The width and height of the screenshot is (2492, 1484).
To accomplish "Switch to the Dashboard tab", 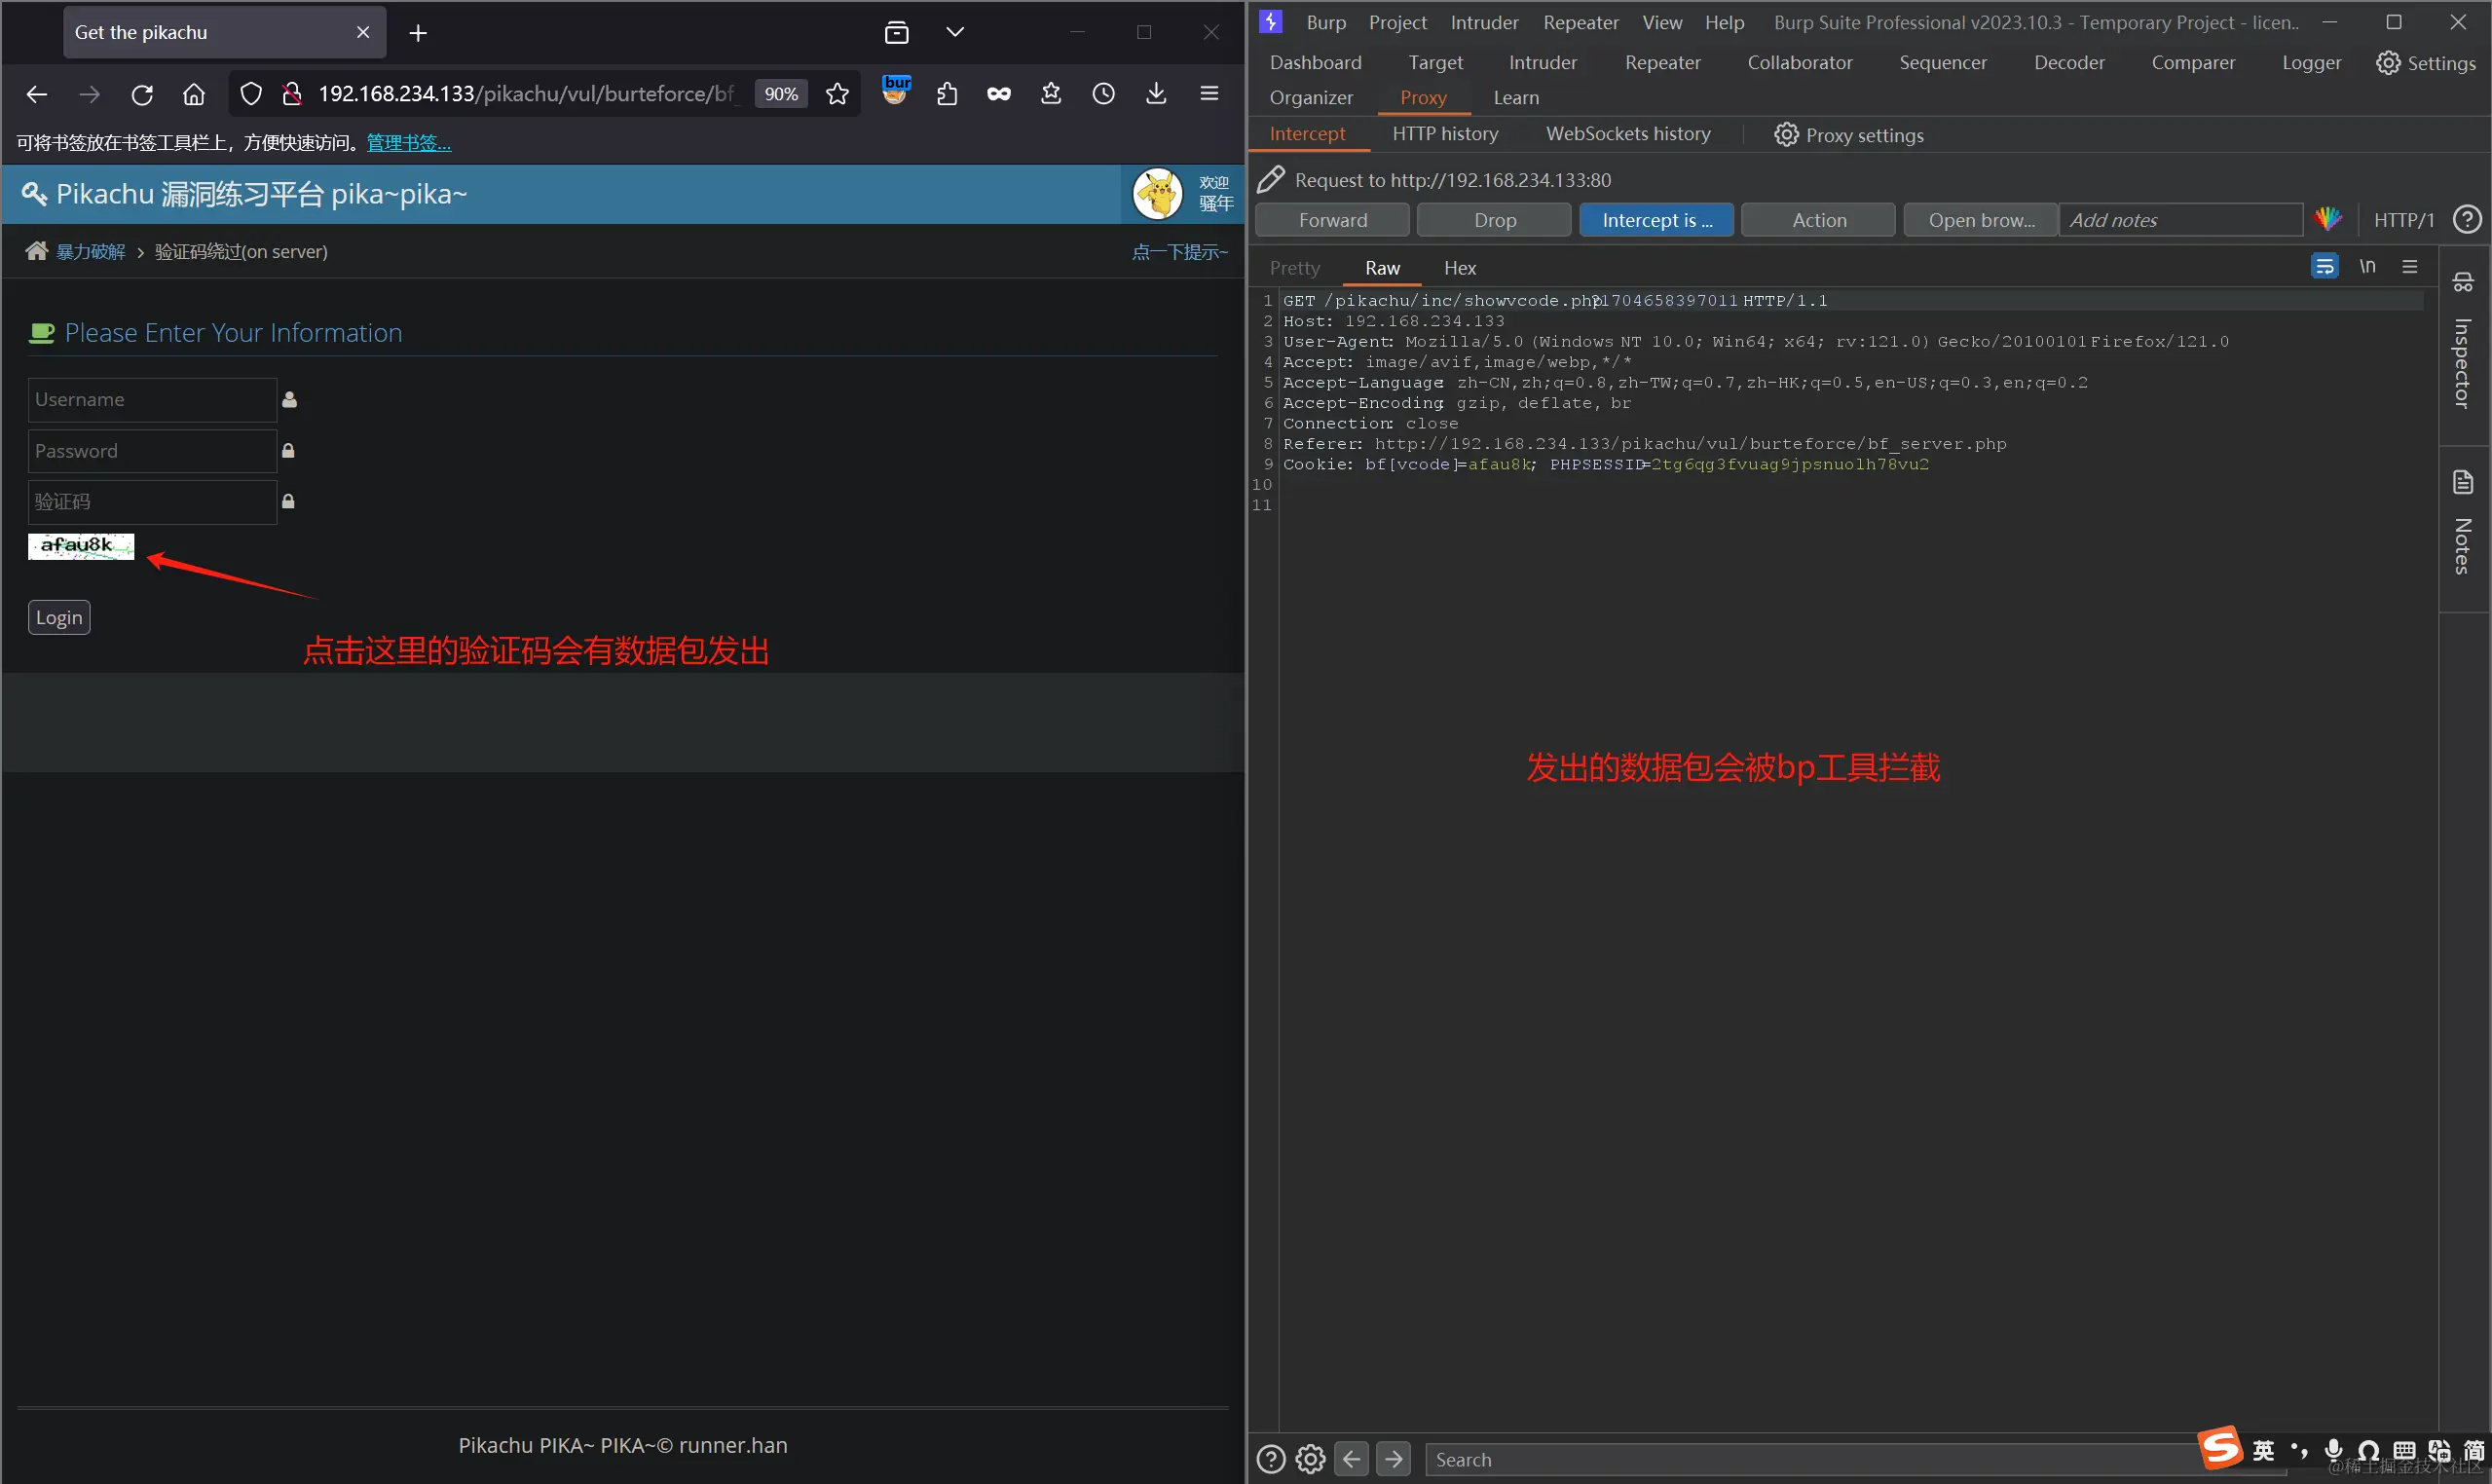I will 1315,62.
